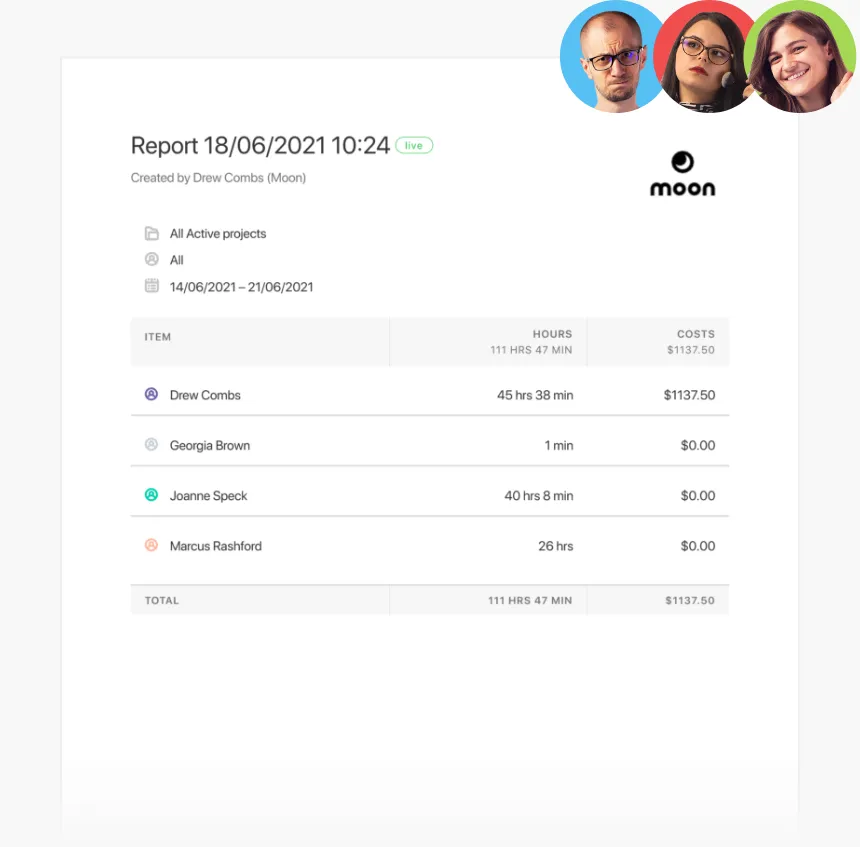Image resolution: width=860 pixels, height=848 pixels.
Task: Click the calendar icon next to date range
Action: point(151,286)
